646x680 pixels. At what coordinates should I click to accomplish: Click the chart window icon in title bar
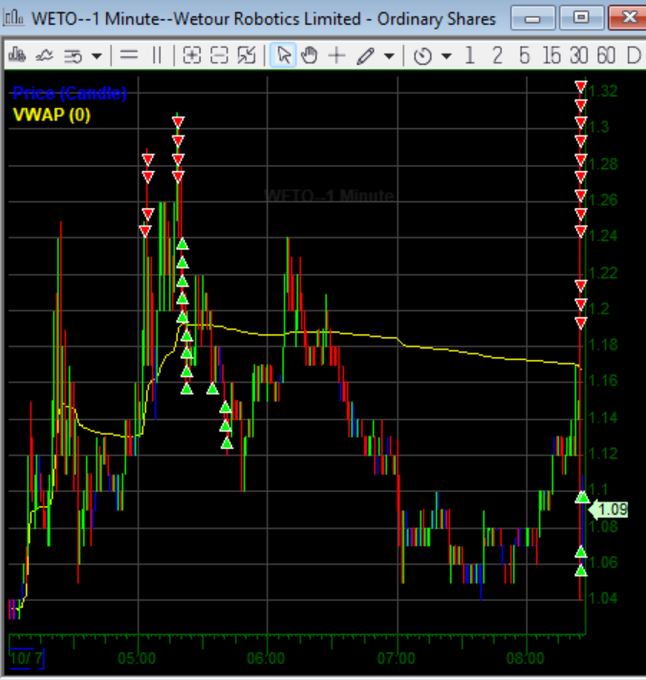click(14, 18)
